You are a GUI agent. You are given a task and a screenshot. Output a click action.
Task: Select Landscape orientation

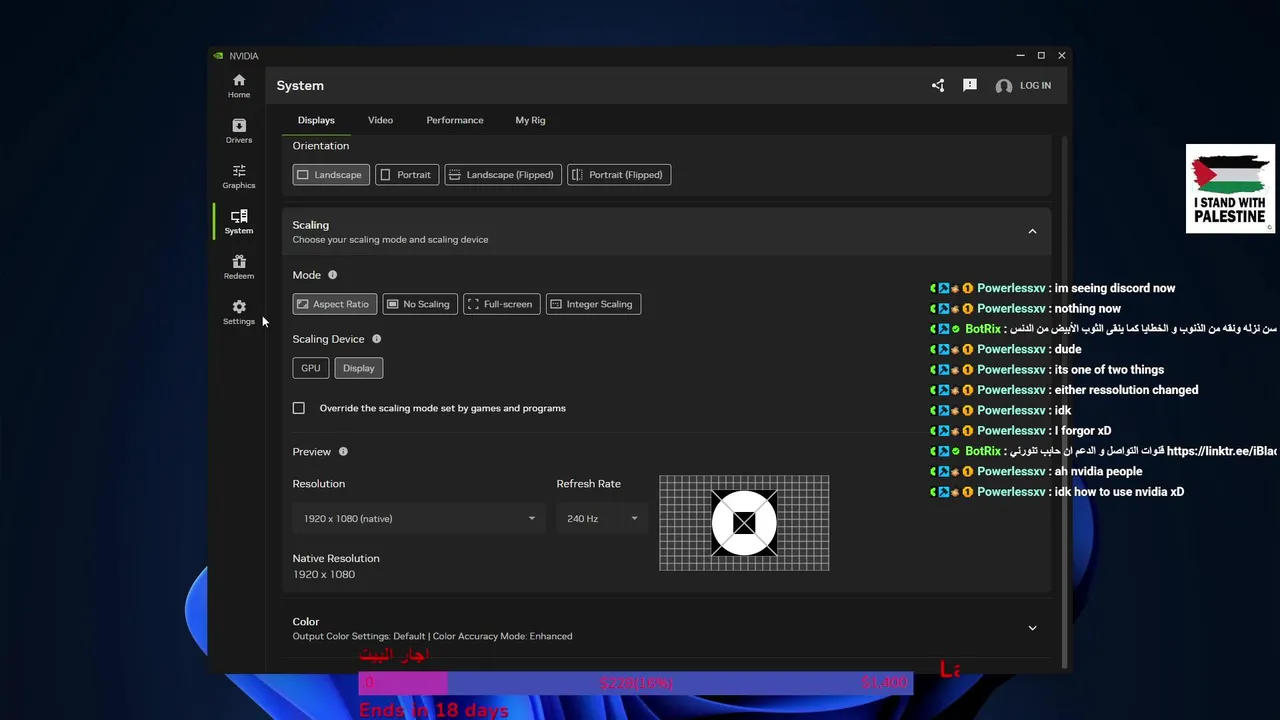(x=331, y=175)
